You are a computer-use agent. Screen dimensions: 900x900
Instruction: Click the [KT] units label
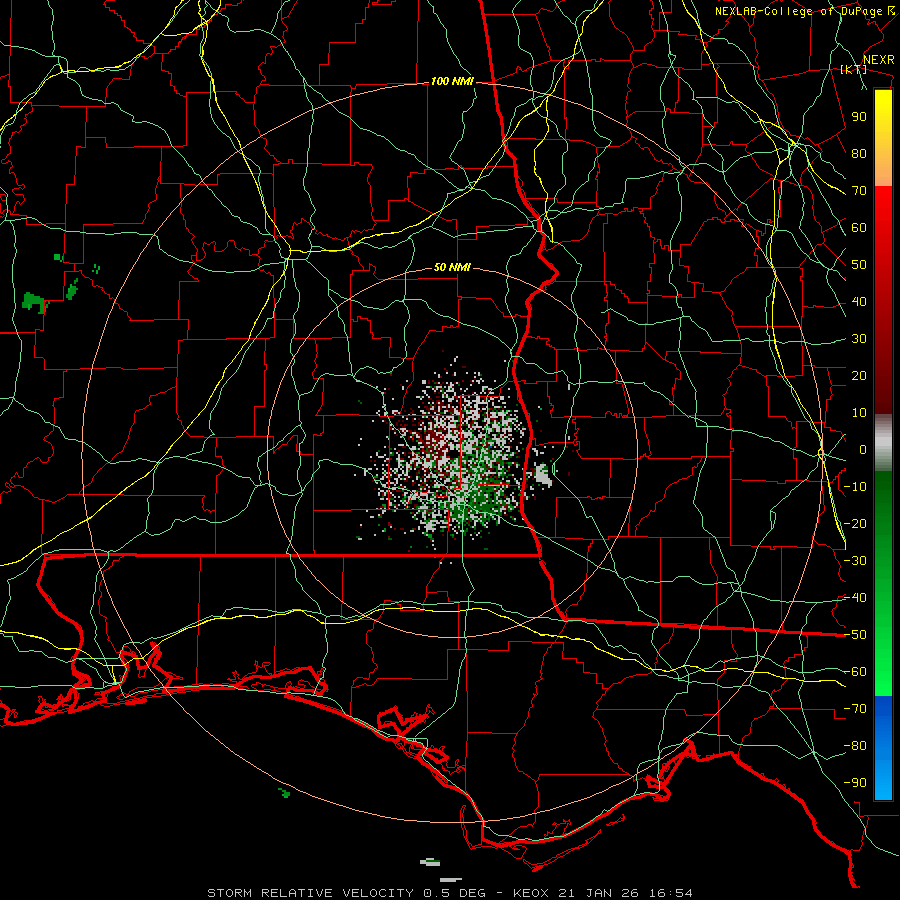(854, 69)
